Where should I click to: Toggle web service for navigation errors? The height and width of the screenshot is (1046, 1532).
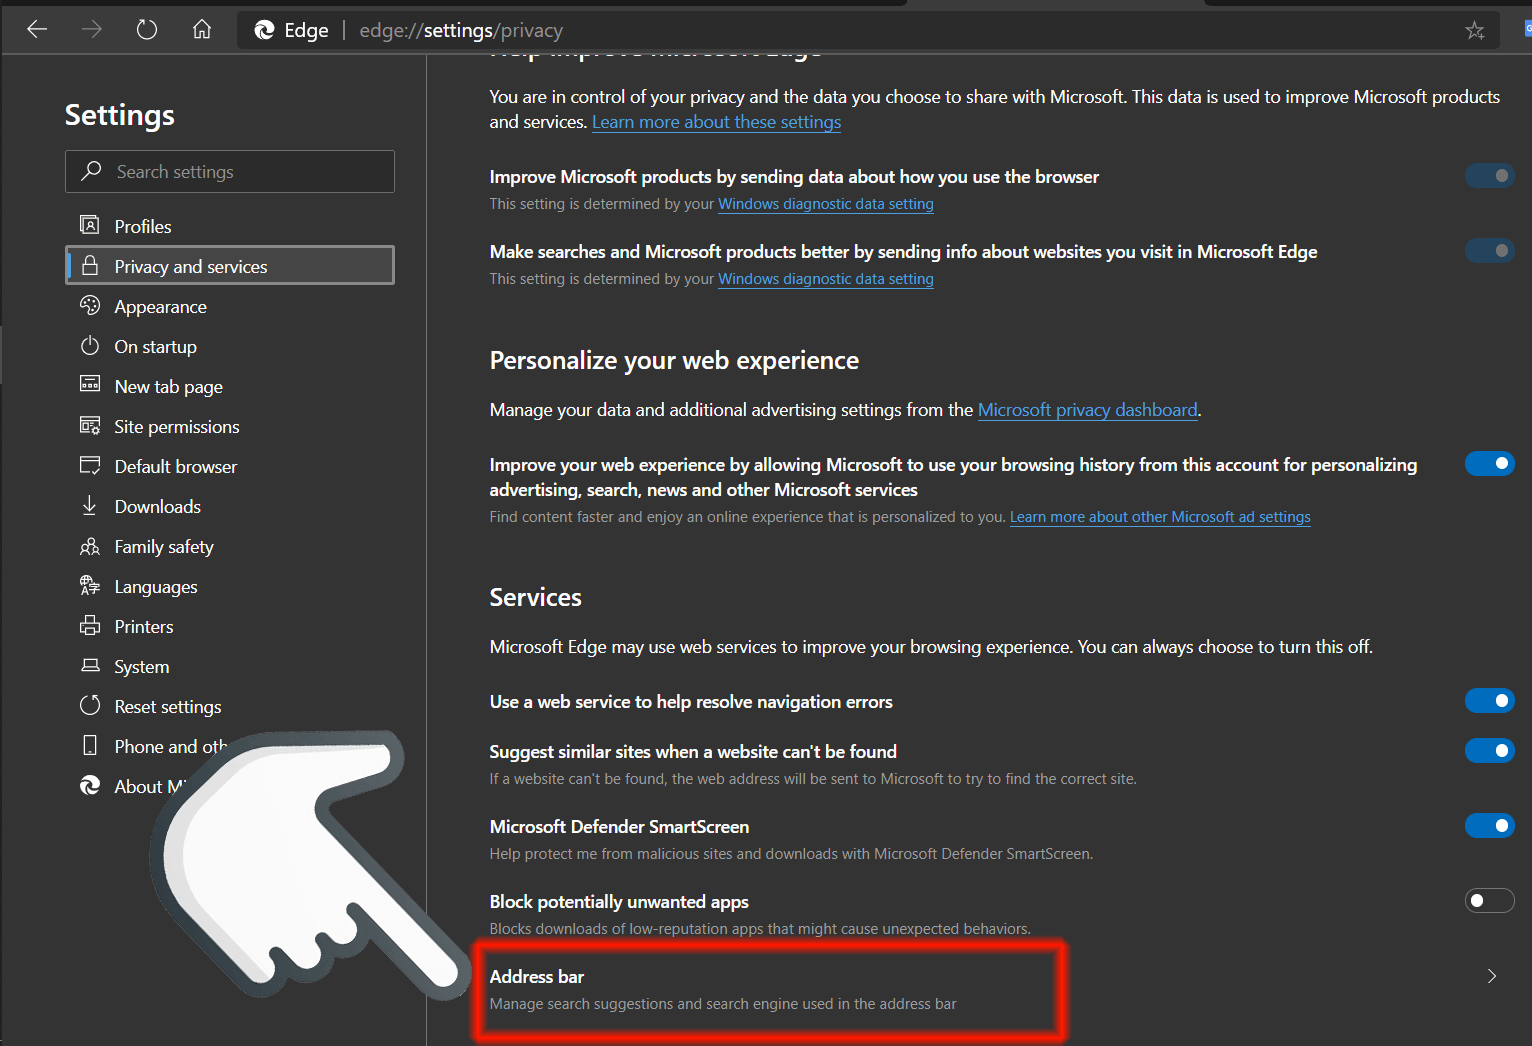[x=1490, y=701]
